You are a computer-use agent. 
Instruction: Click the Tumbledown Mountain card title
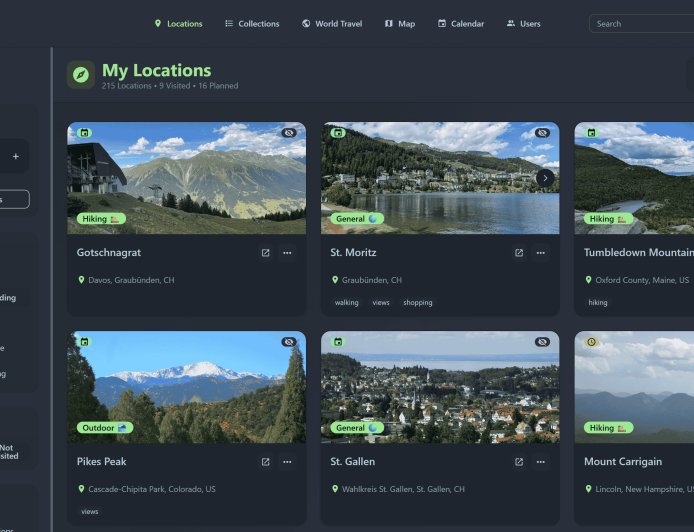(x=639, y=253)
